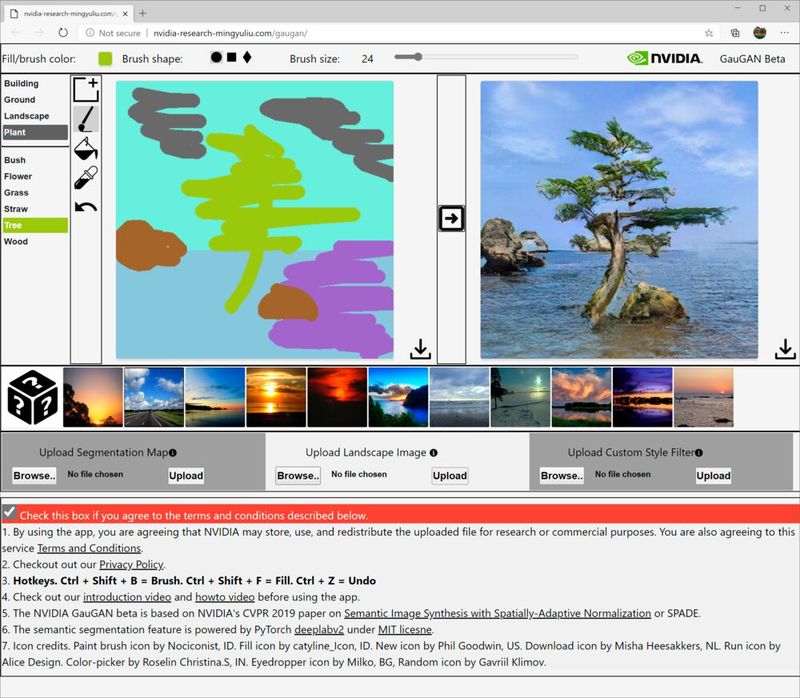The width and height of the screenshot is (800, 698).
Task: Select the eyedropper color picker tool
Action: 86,178
